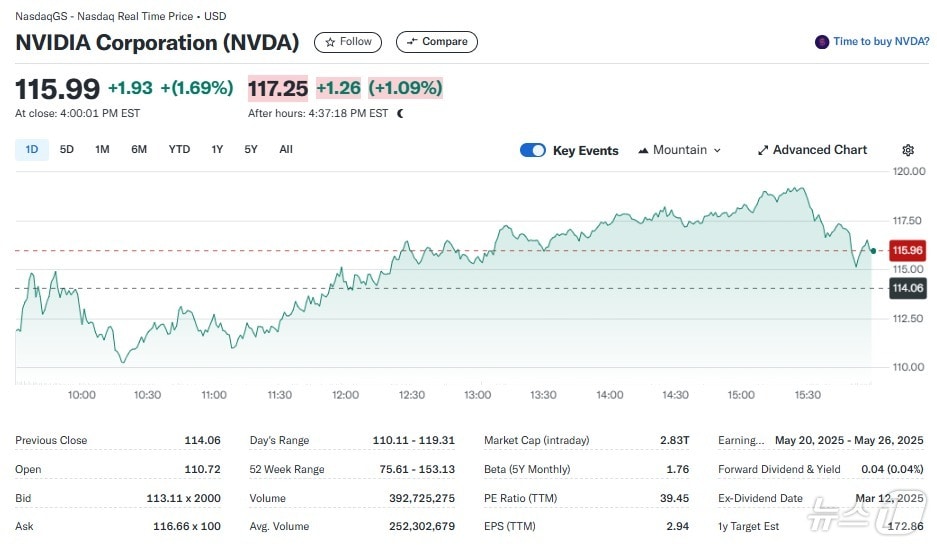
Task: Click the star icon on Follow button
Action: point(330,42)
